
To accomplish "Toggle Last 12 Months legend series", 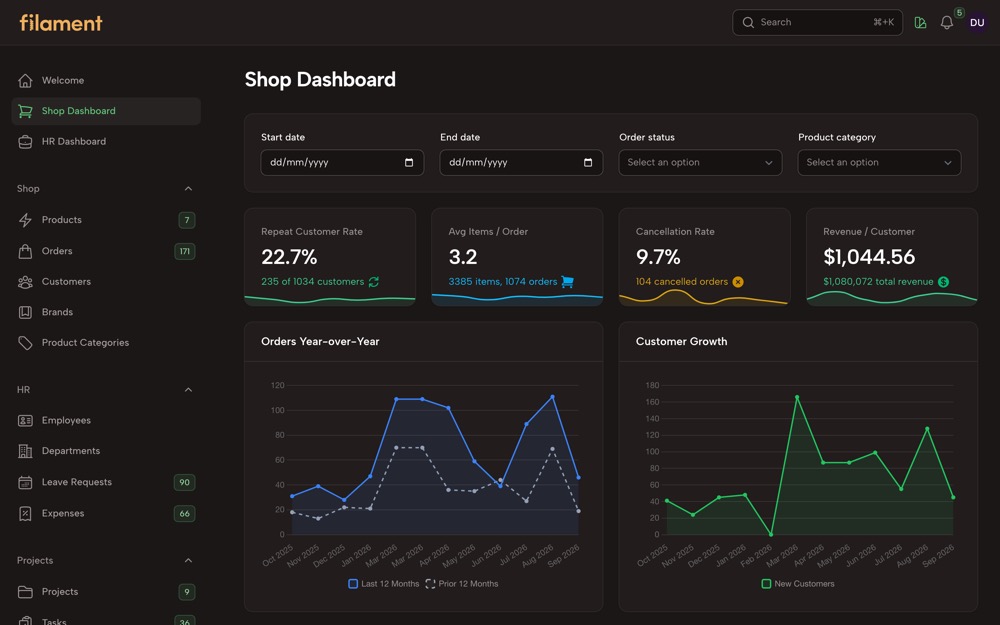I will pyautogui.click(x=384, y=584).
